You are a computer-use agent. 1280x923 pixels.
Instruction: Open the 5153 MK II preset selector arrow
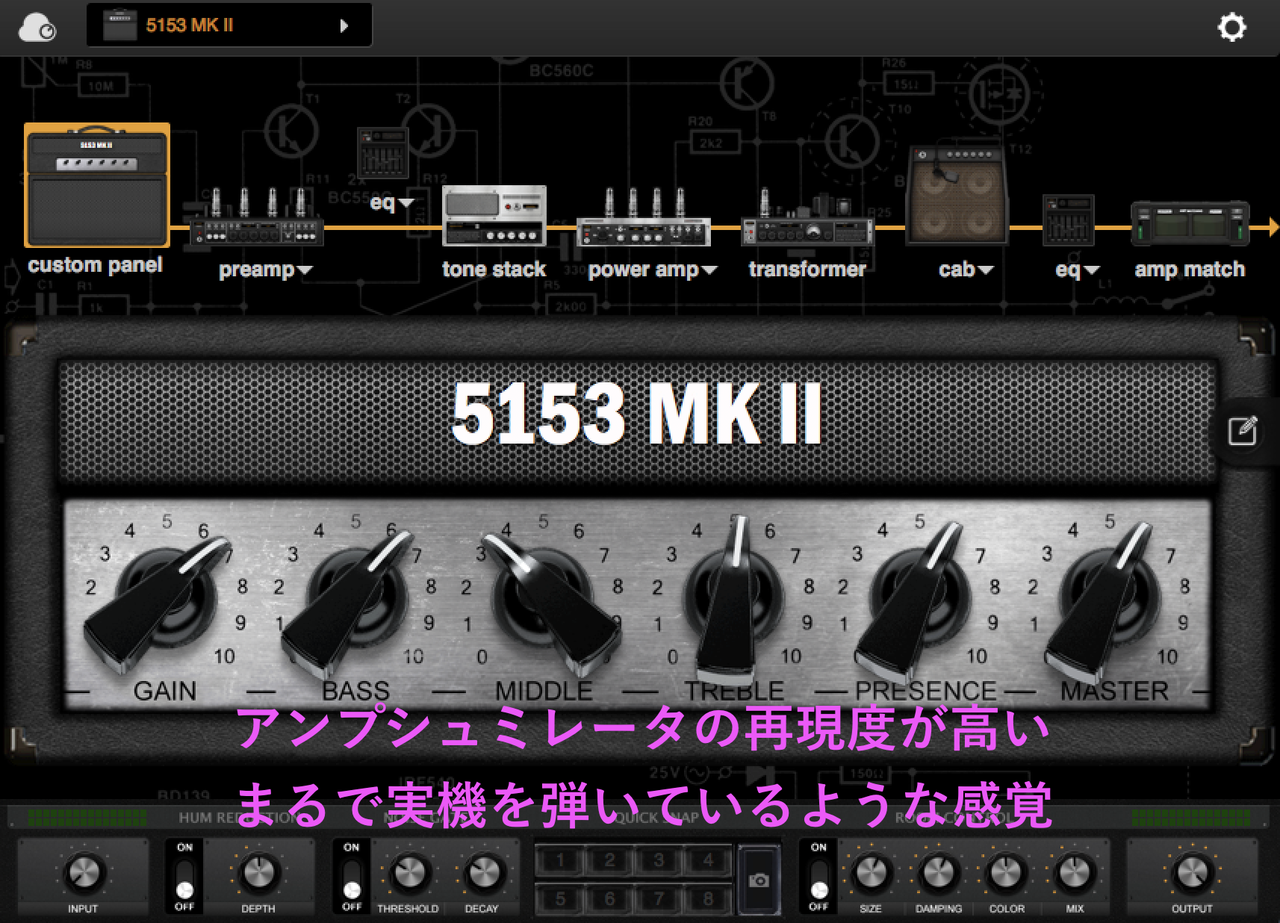(x=344, y=26)
